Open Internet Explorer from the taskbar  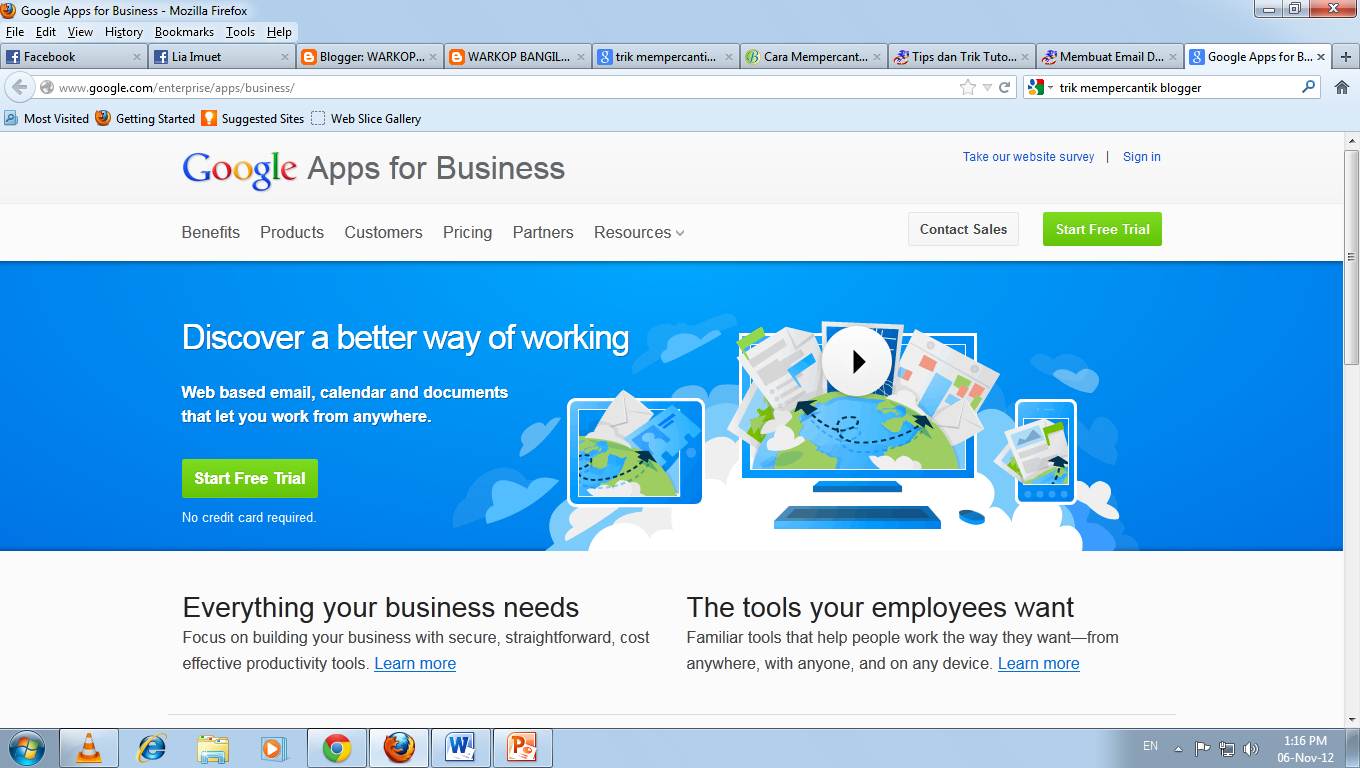(151, 748)
